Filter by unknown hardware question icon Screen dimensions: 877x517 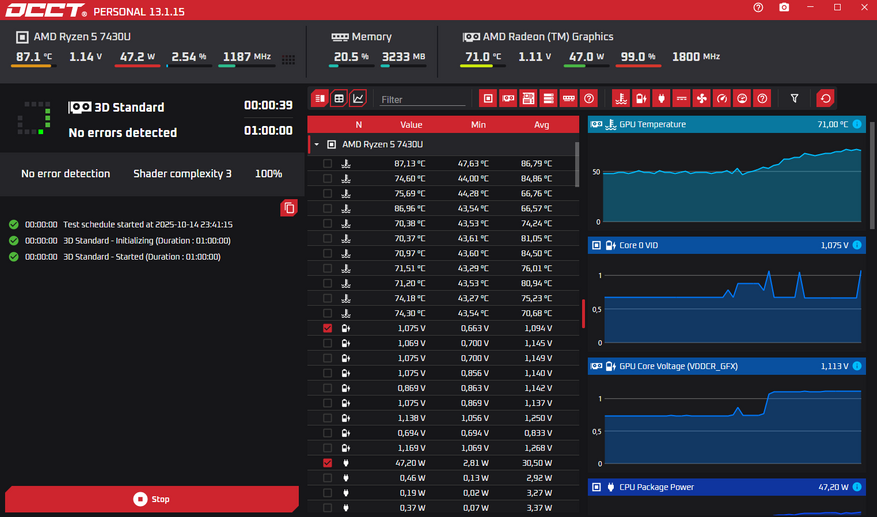(x=588, y=98)
